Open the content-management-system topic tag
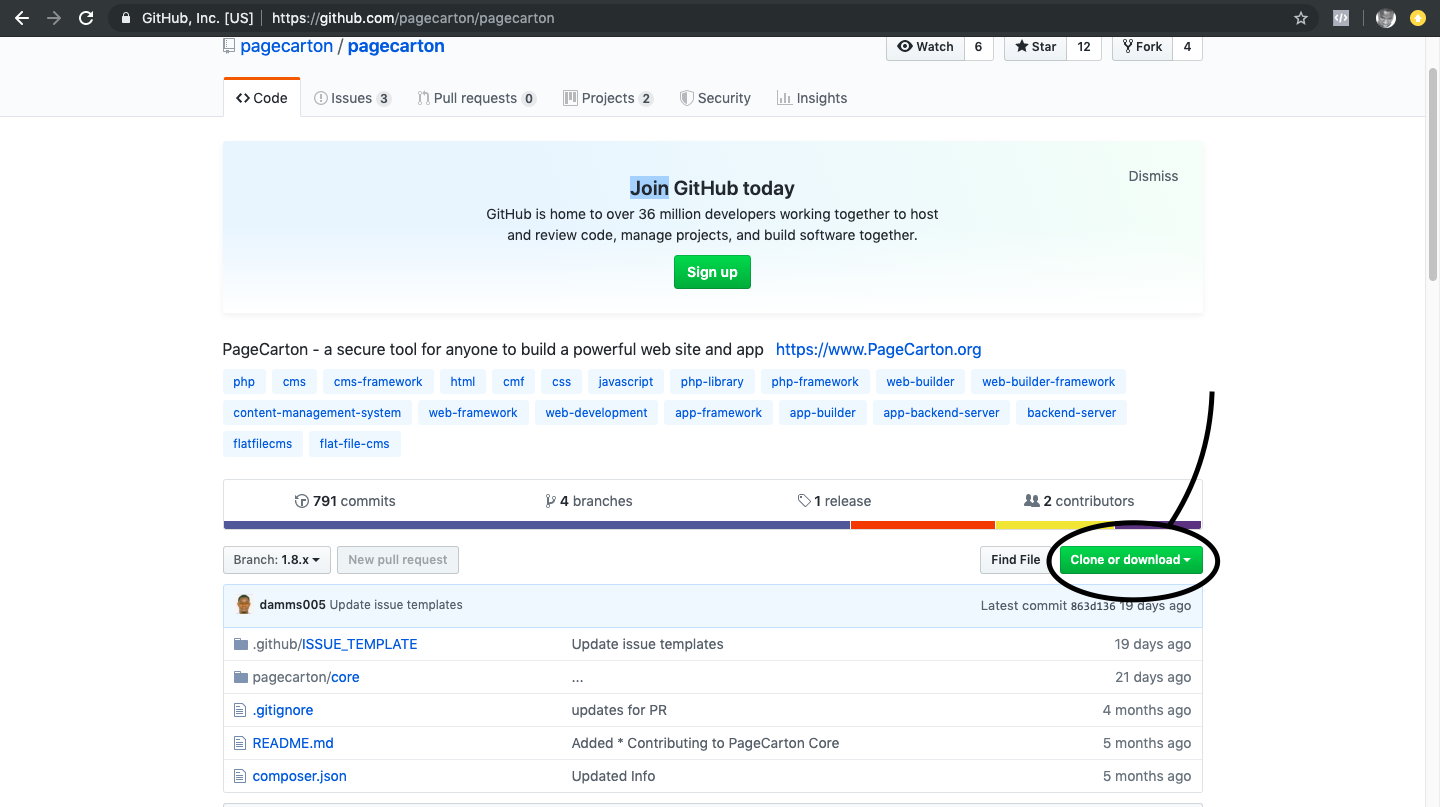Viewport: 1440px width, 807px height. [x=317, y=413]
